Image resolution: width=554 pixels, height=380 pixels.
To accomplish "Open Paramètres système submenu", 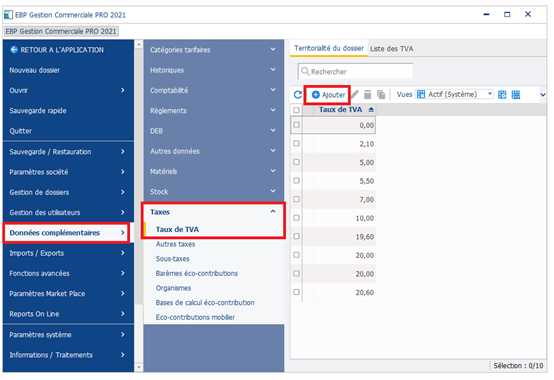I will pos(68,334).
